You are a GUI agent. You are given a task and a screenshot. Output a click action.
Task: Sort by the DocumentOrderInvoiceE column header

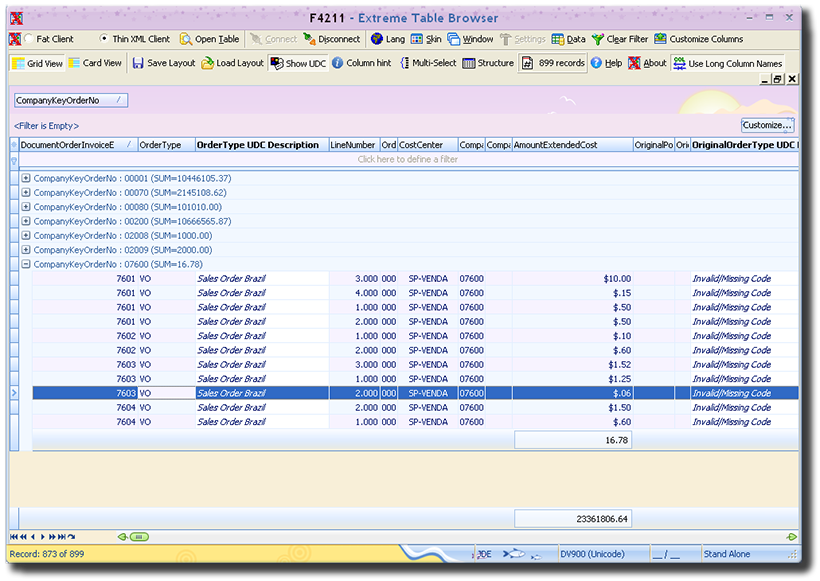point(78,145)
